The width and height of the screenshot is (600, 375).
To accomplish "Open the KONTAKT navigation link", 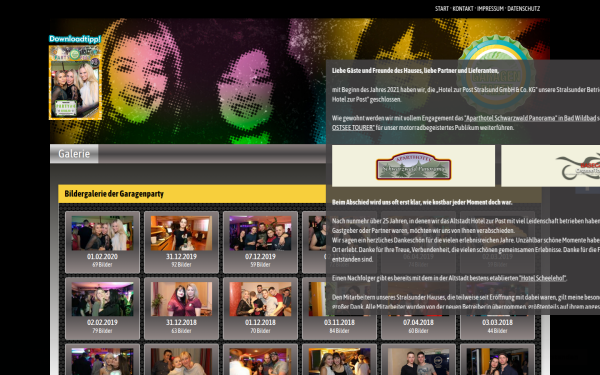I will point(463,8).
